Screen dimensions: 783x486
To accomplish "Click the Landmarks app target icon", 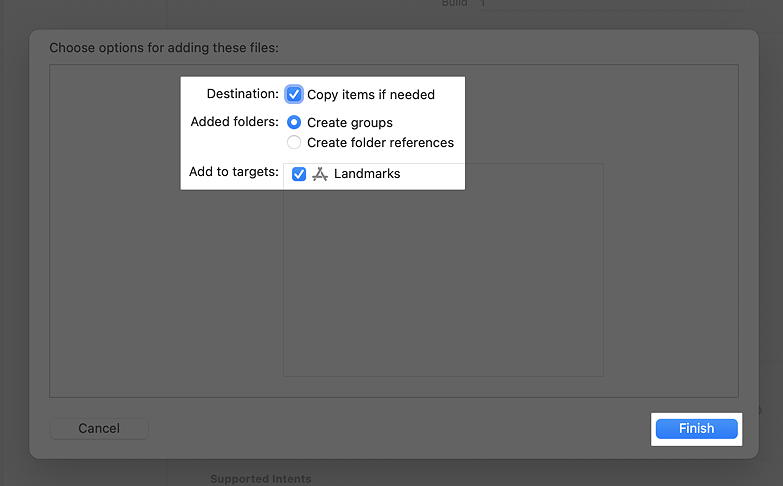I will pos(320,174).
